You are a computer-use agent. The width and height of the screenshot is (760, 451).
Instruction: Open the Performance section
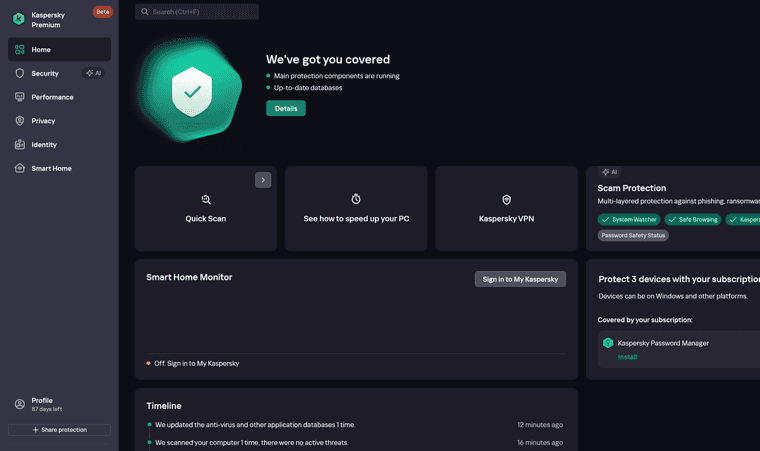tap(59, 97)
